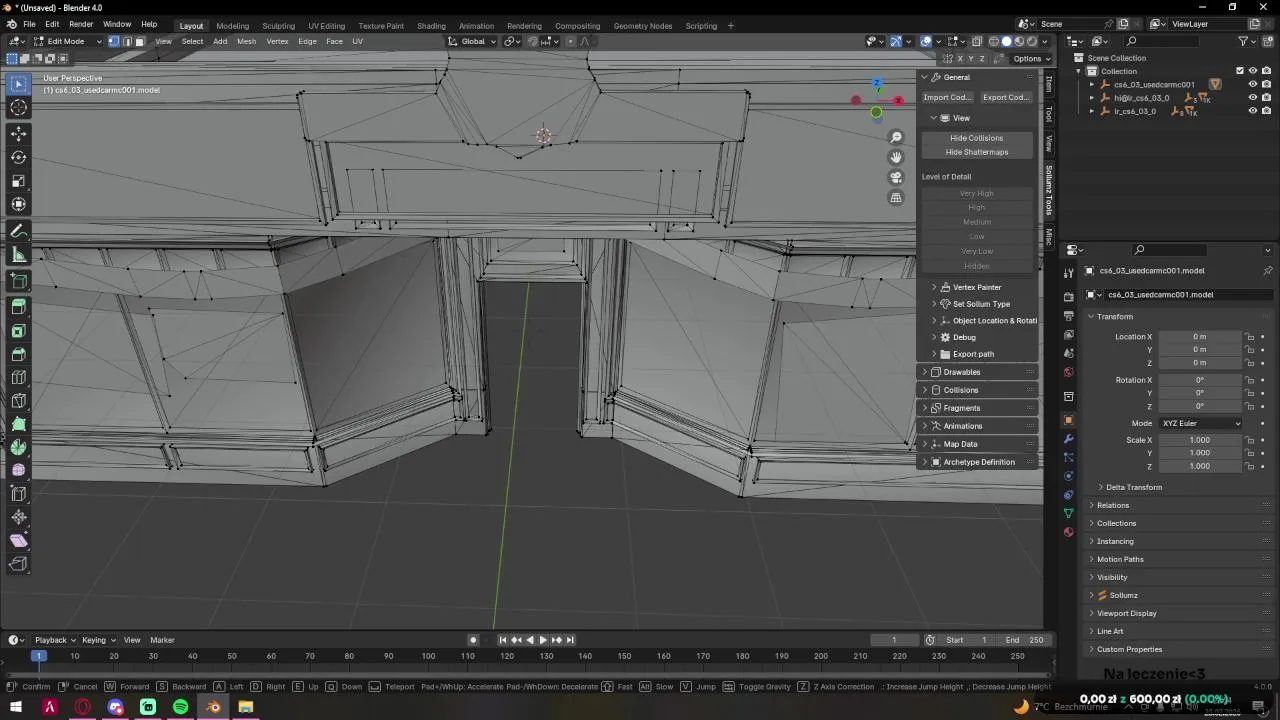Toggle X mirror axis in header

(x=960, y=58)
